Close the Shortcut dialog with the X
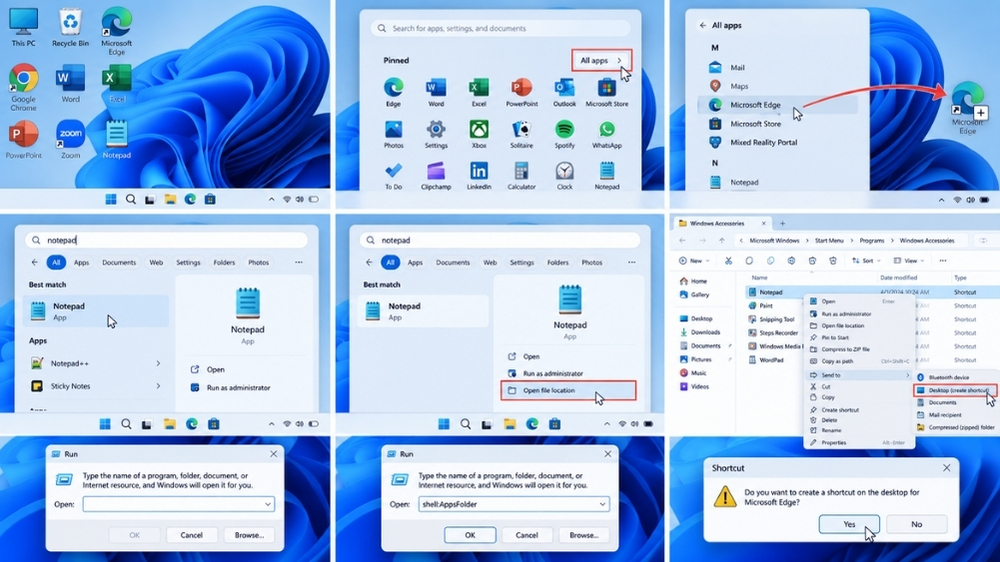Image resolution: width=1000 pixels, height=562 pixels. (x=946, y=468)
